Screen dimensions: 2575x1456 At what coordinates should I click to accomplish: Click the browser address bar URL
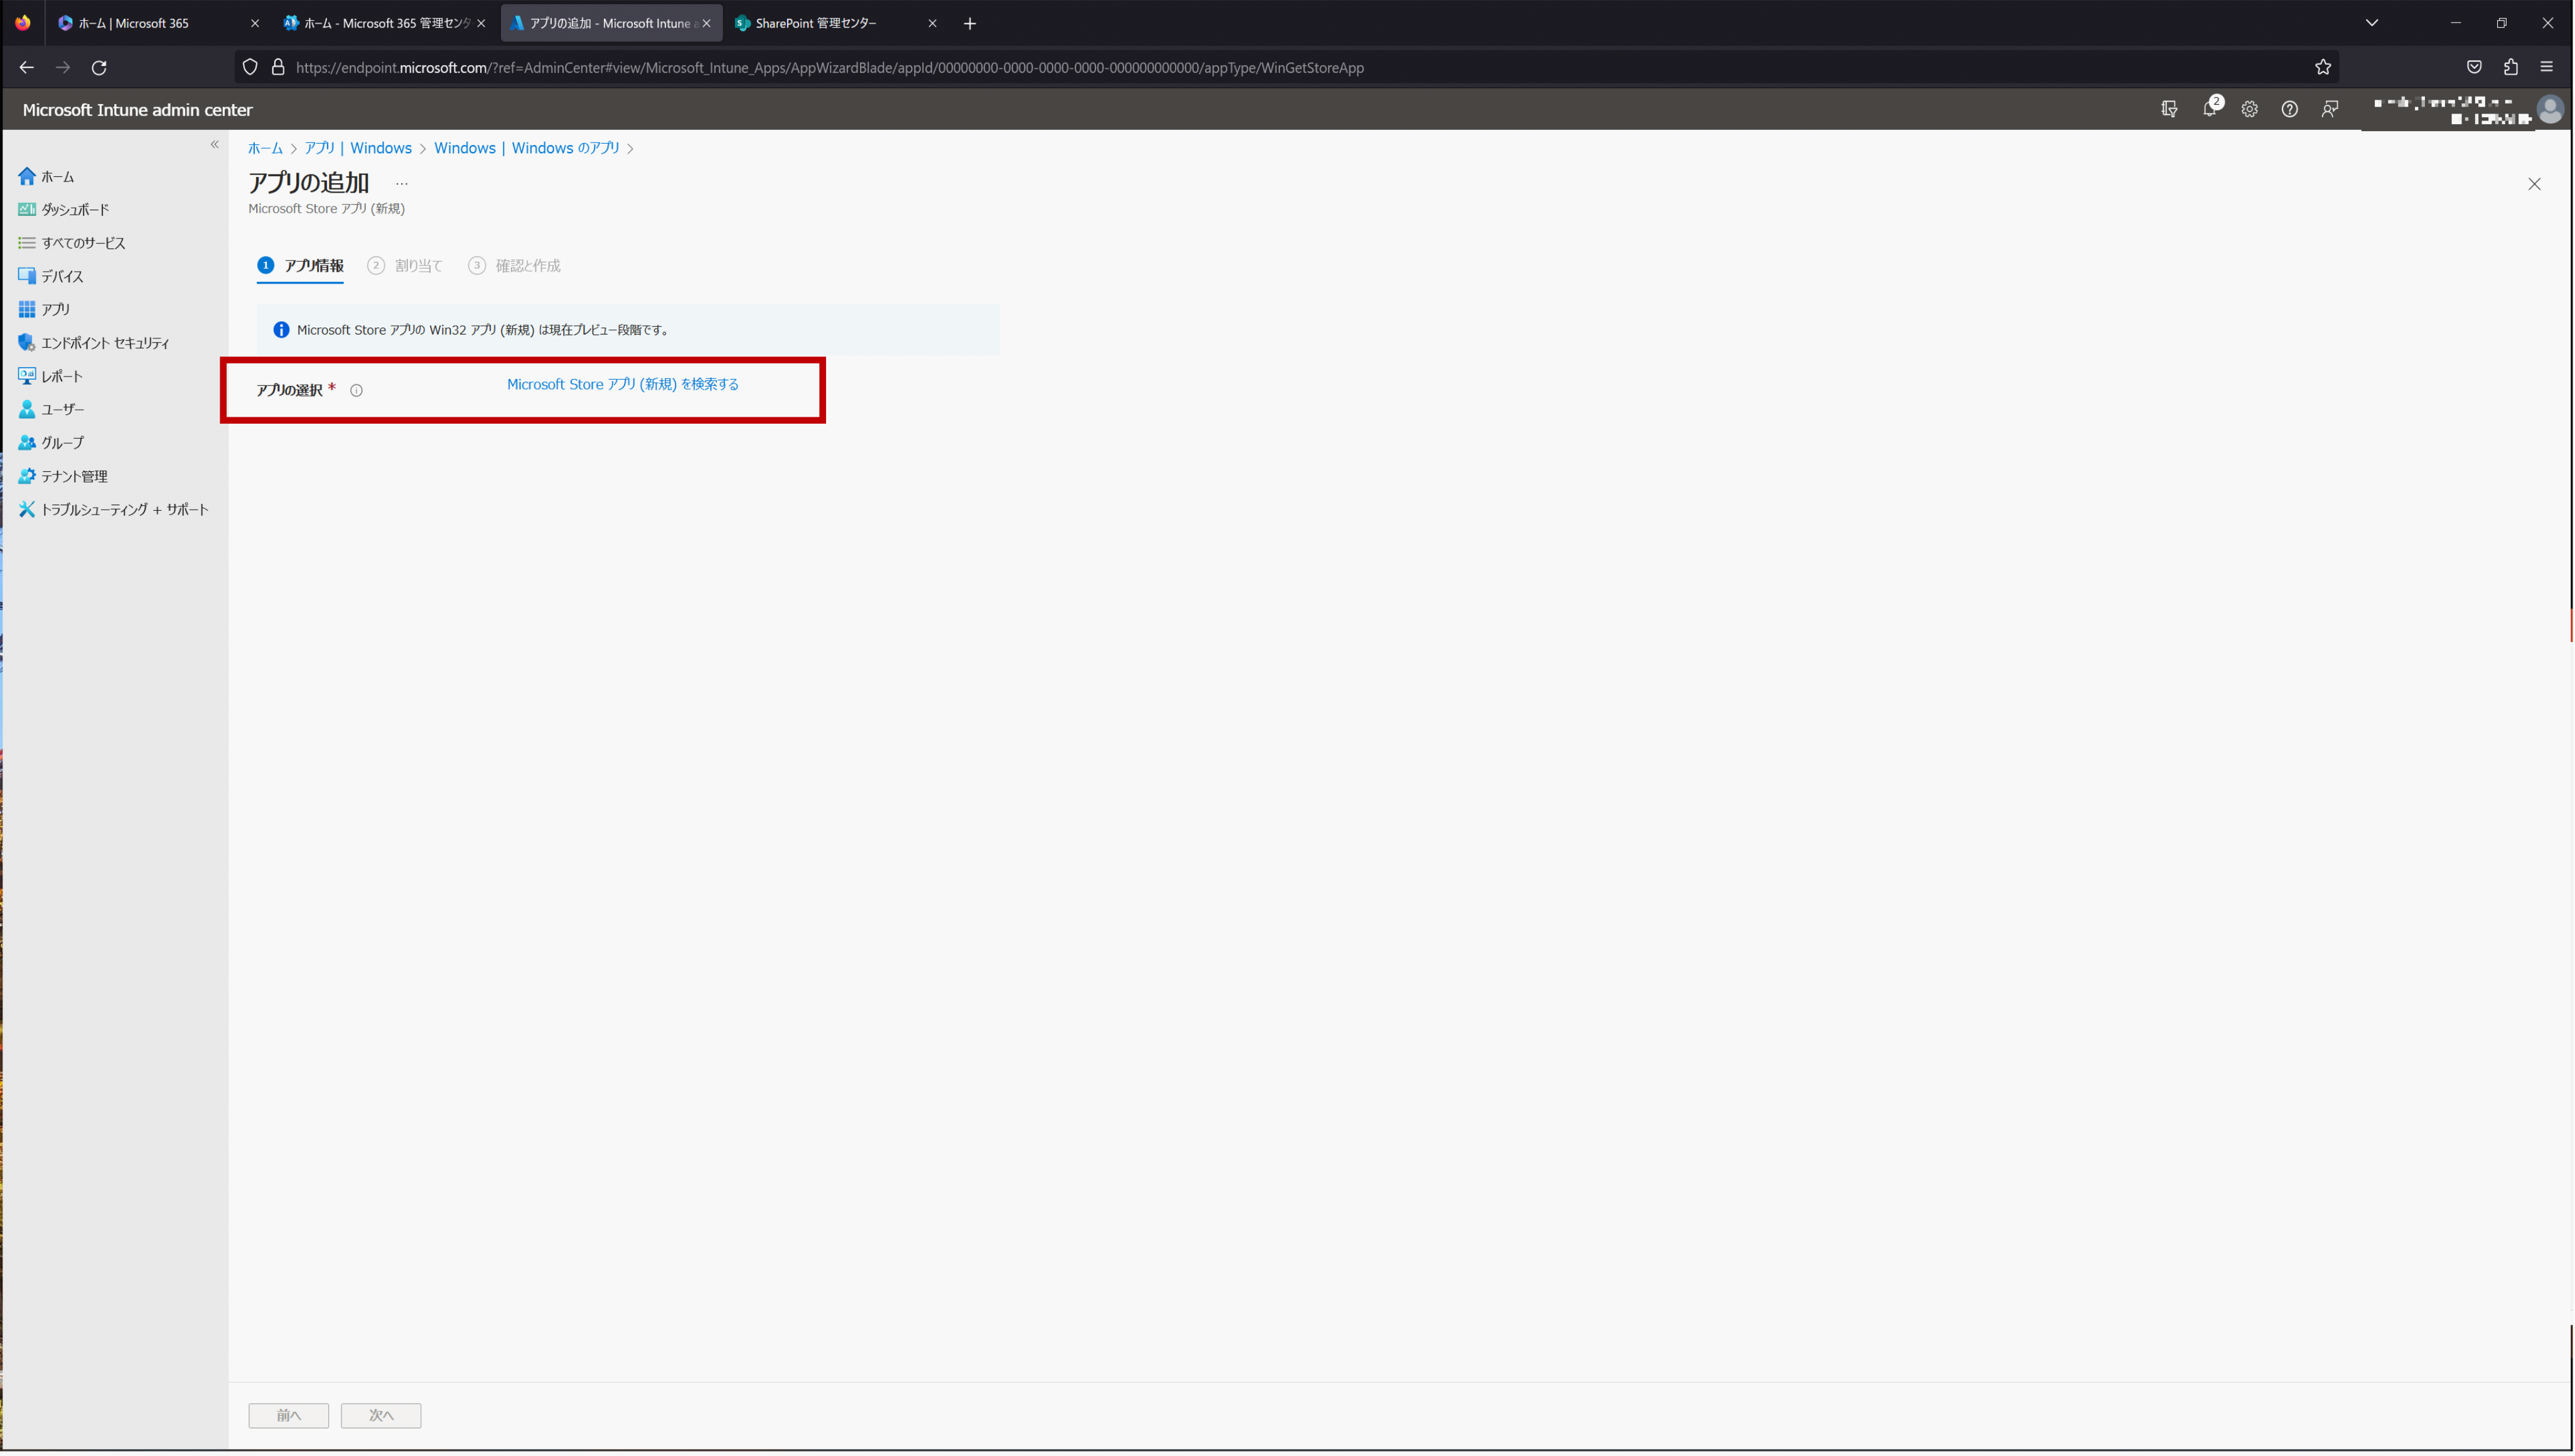click(830, 68)
